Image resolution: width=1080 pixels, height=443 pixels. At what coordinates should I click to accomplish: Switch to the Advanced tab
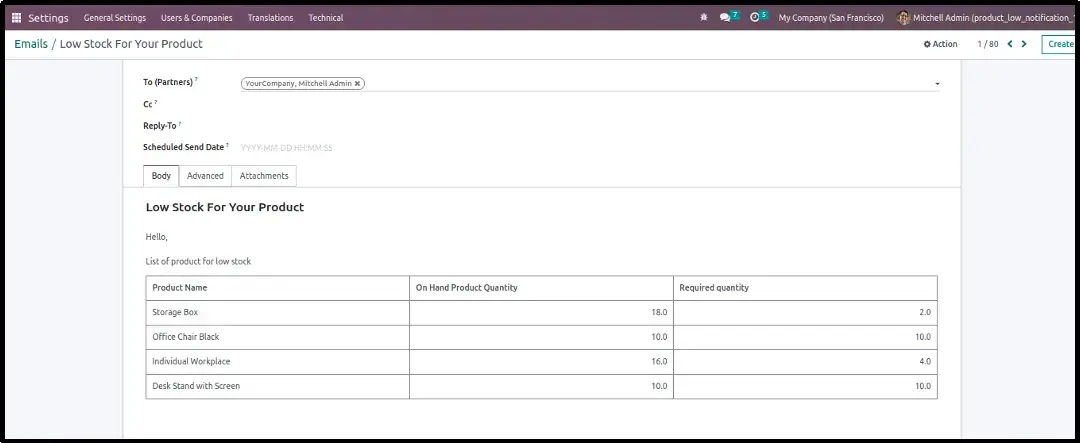click(205, 176)
